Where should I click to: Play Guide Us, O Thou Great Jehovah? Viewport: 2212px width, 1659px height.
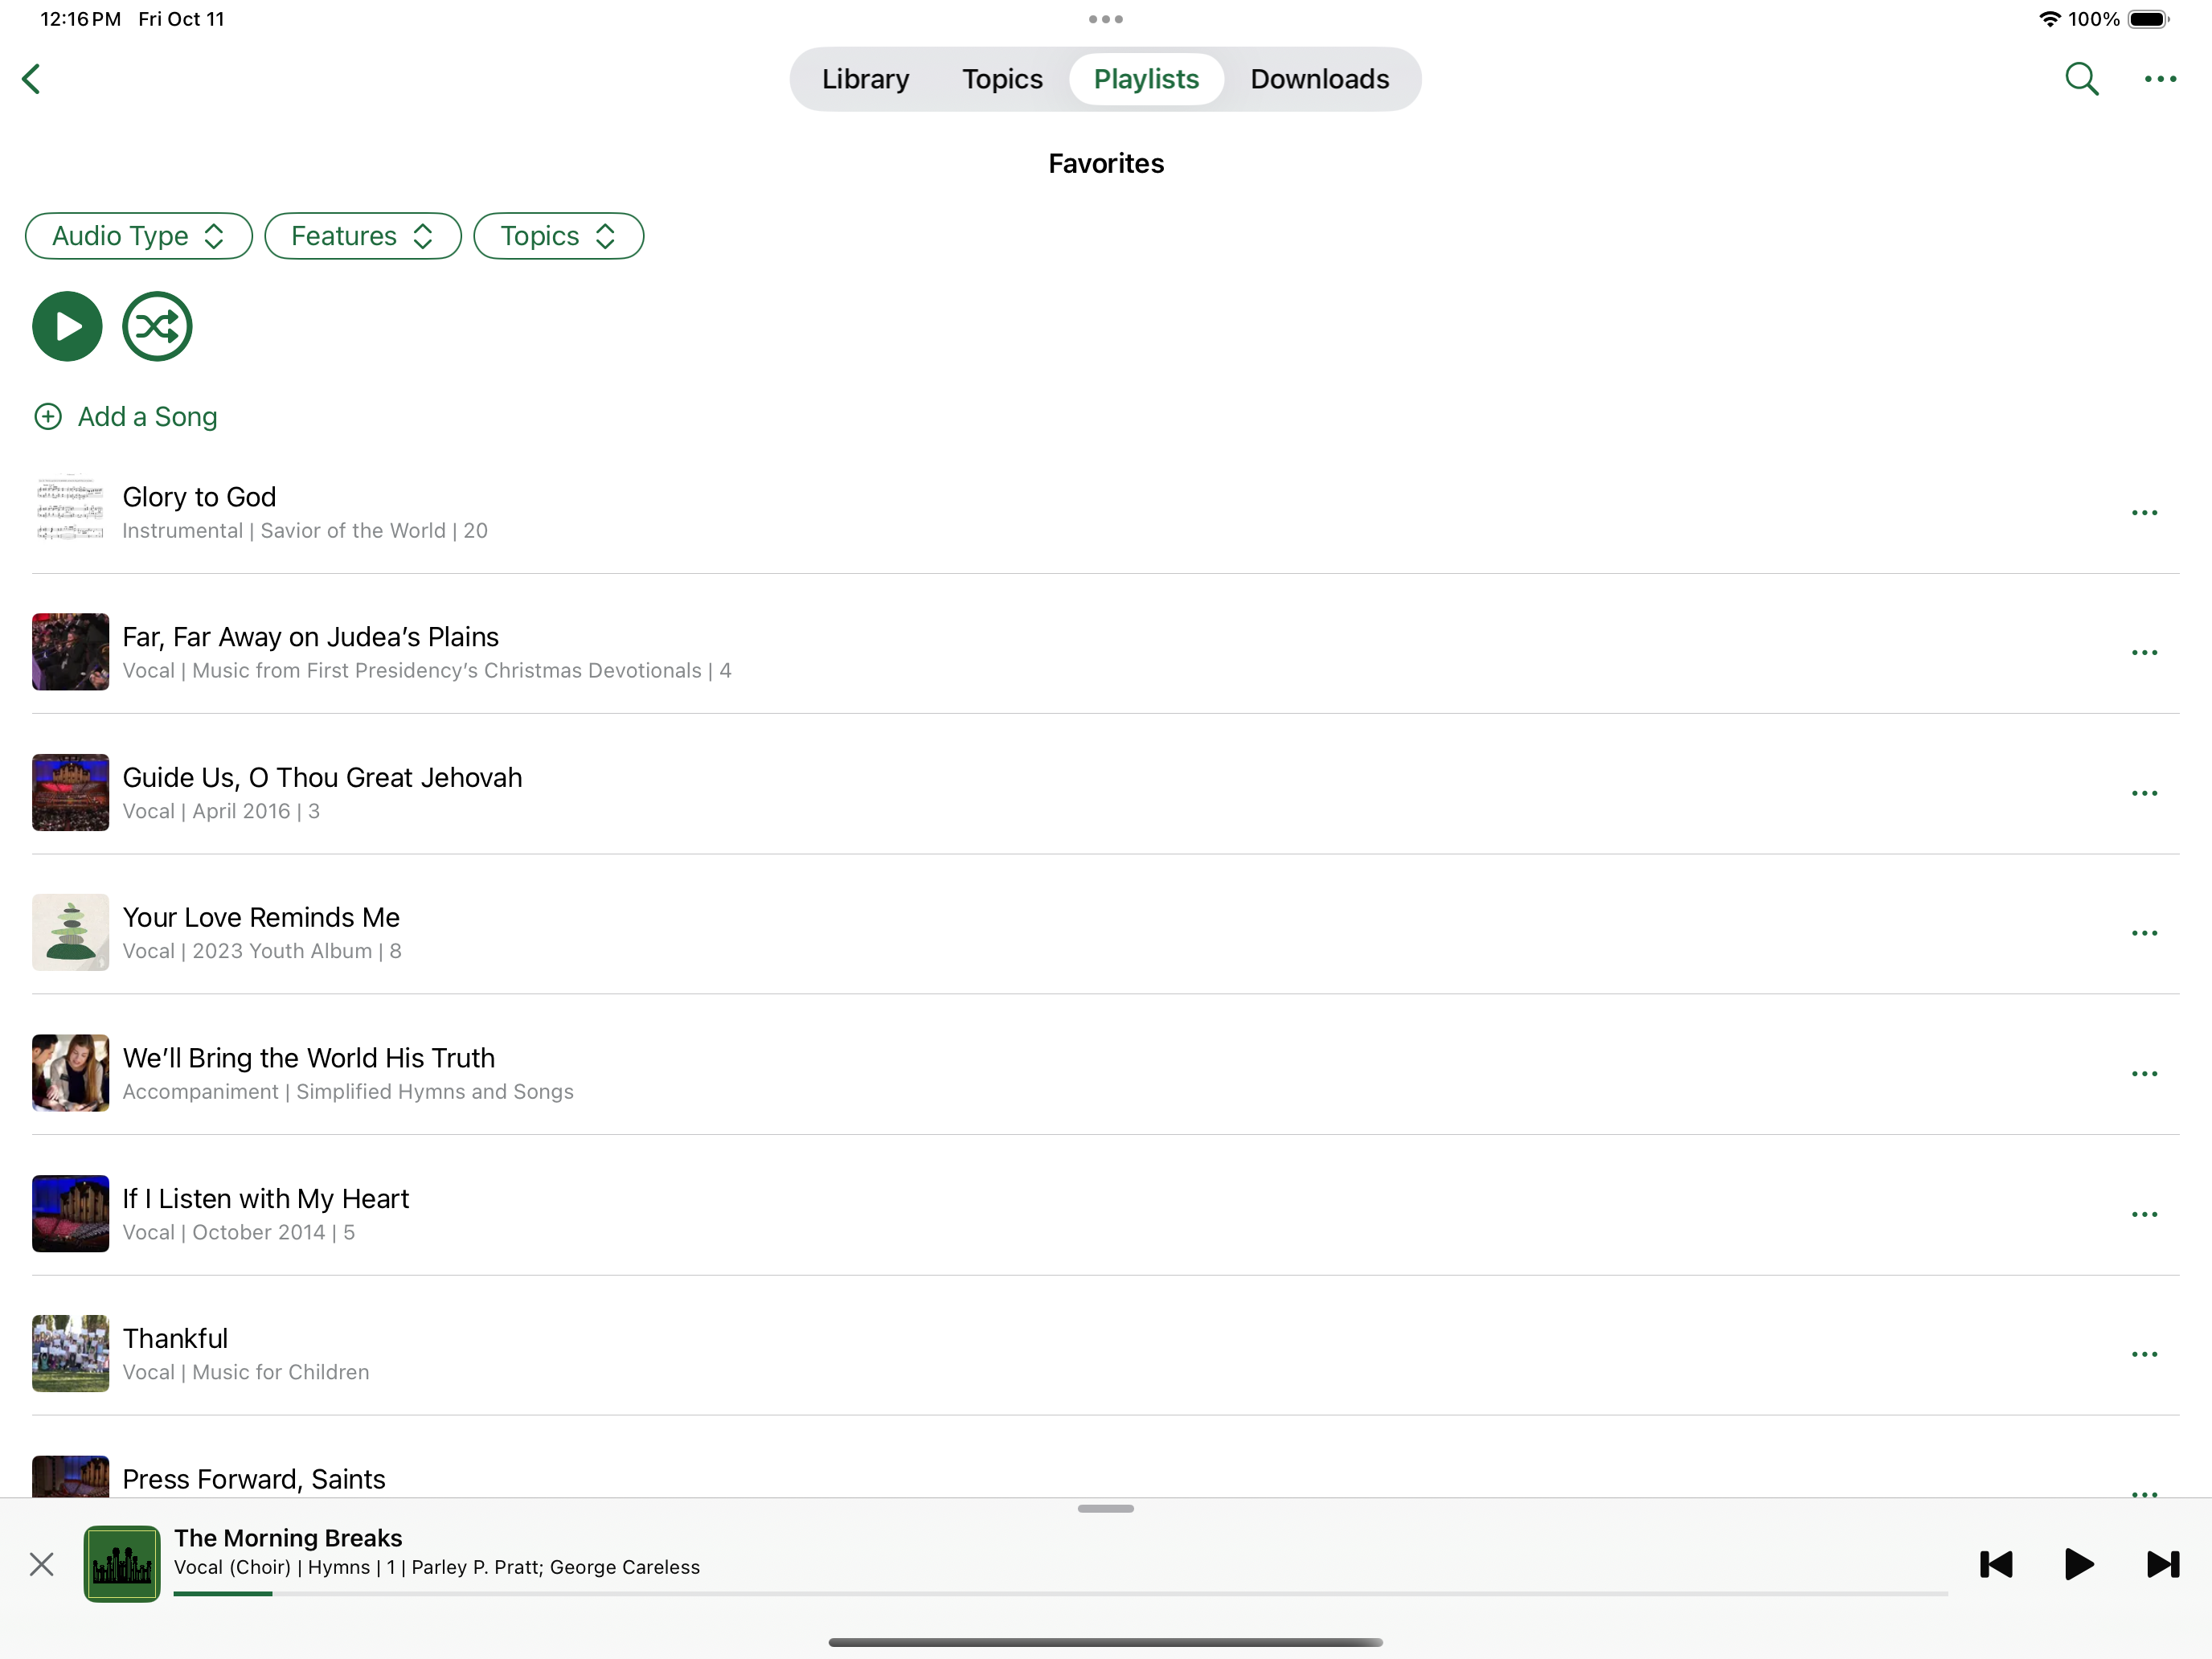pos(1105,792)
